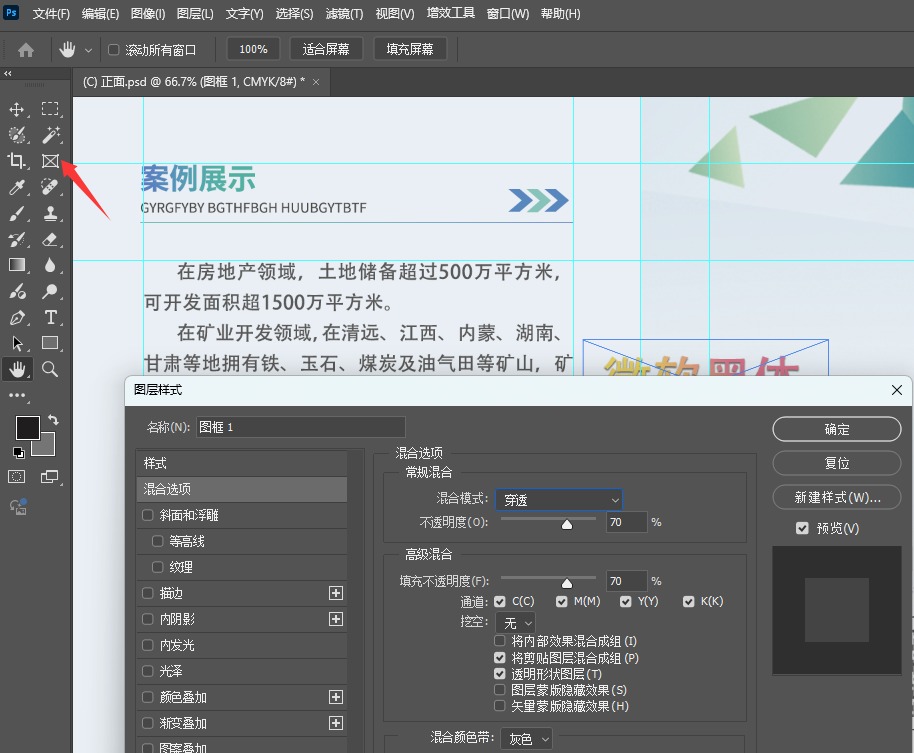
Task: Enable 纹理 checkbox
Action: pos(157,567)
